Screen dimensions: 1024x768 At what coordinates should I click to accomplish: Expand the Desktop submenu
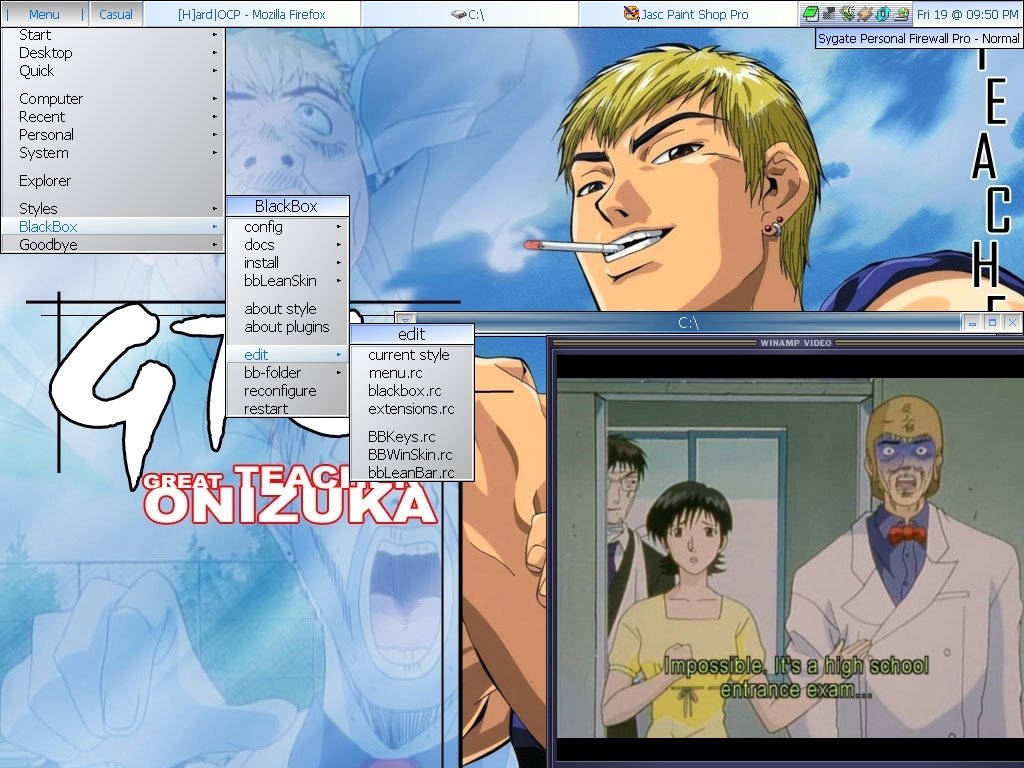pyautogui.click(x=113, y=53)
